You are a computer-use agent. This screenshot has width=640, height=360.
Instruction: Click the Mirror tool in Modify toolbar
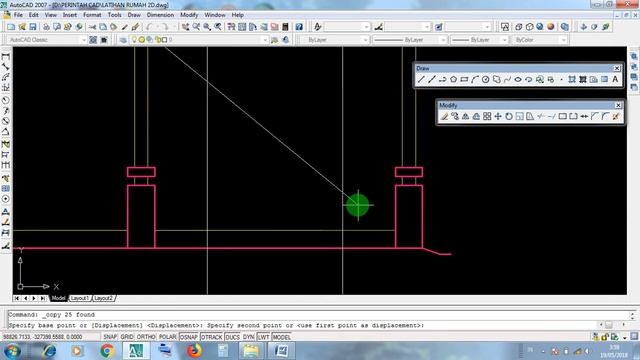click(465, 117)
